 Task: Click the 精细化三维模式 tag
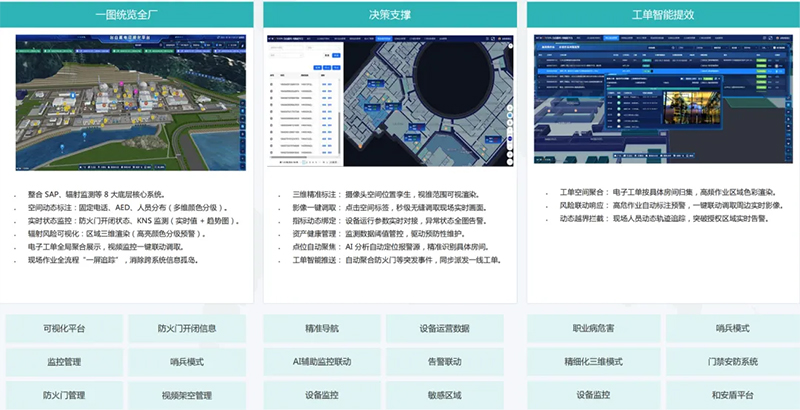[593, 362]
